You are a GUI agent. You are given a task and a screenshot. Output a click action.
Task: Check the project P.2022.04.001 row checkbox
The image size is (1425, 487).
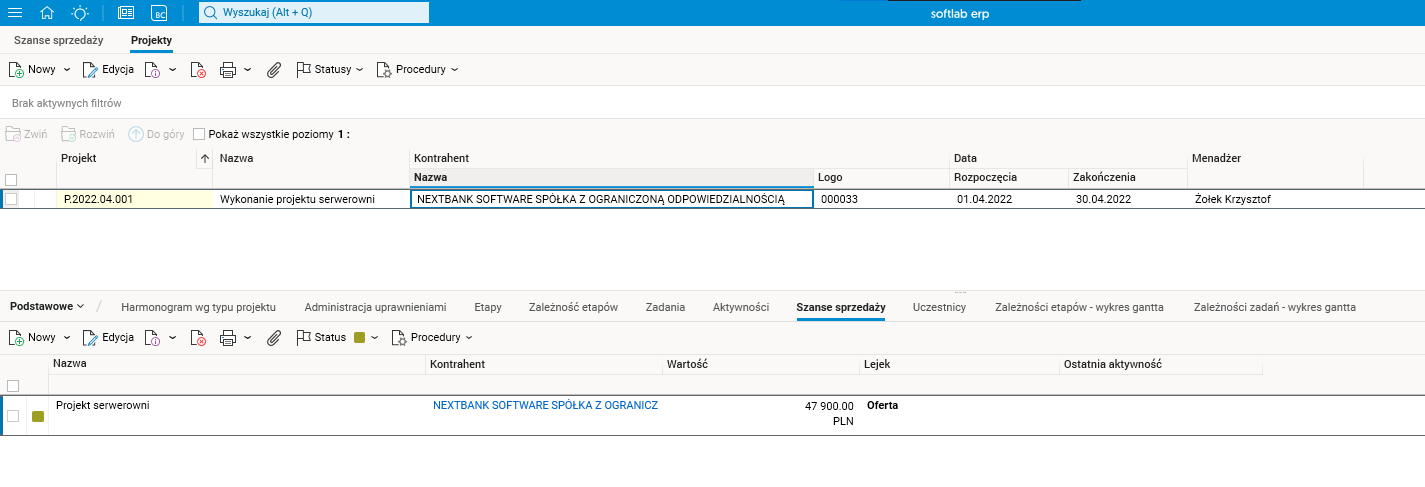pos(11,199)
